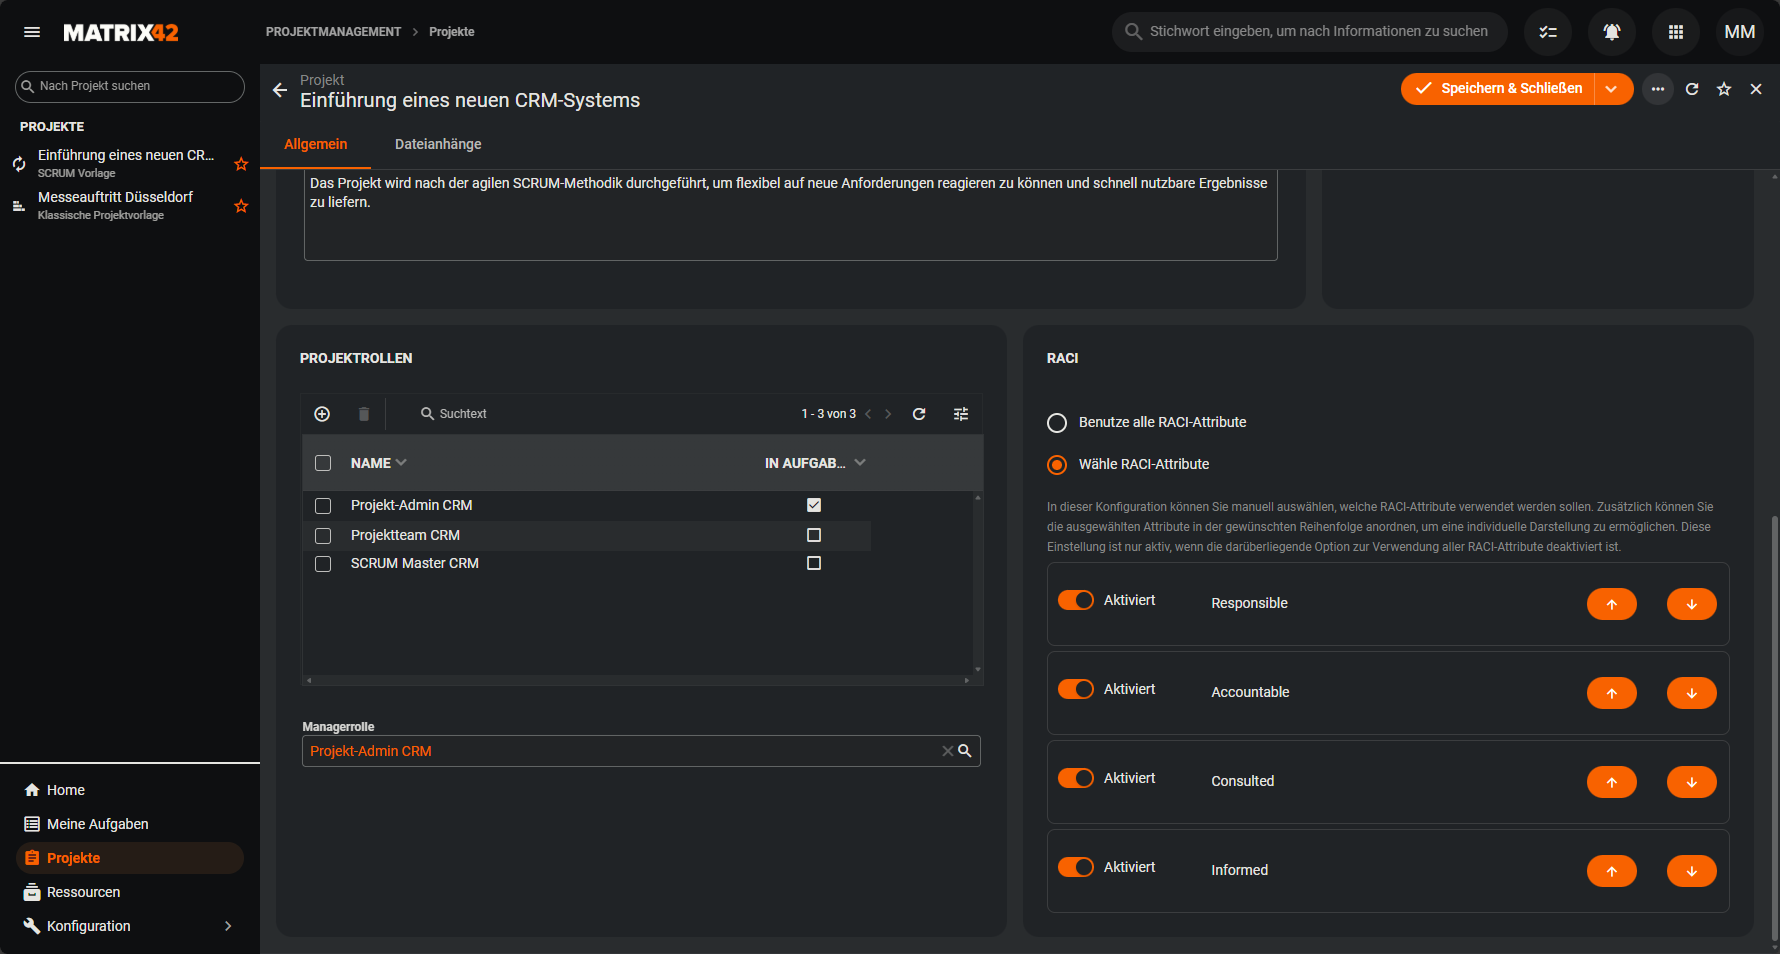Check the Projektteam CRM row checkbox
Image resolution: width=1780 pixels, height=954 pixels.
coord(323,536)
